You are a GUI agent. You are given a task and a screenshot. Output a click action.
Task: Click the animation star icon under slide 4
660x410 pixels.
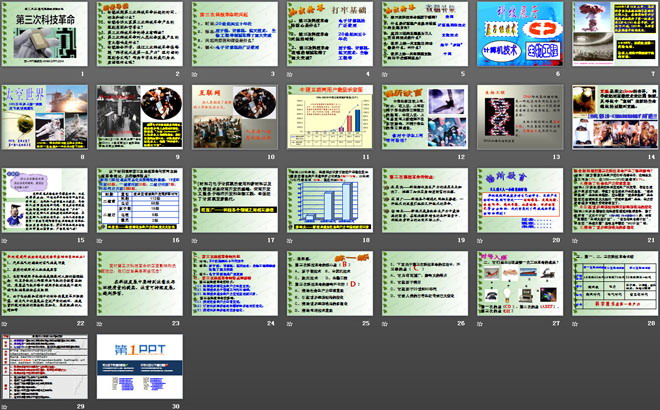pyautogui.click(x=290, y=74)
